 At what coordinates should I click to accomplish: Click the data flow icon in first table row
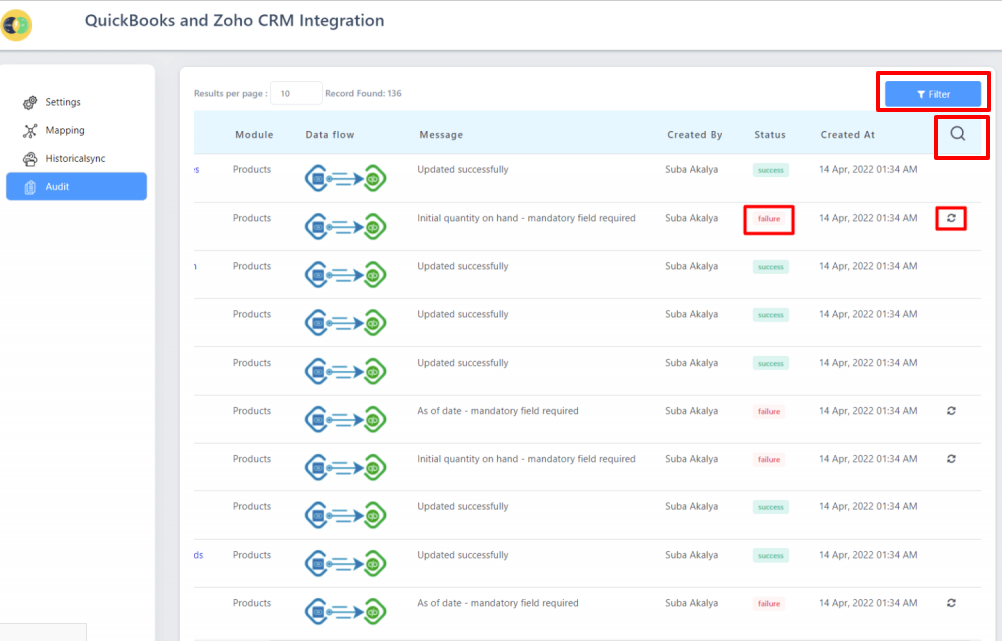pos(346,178)
